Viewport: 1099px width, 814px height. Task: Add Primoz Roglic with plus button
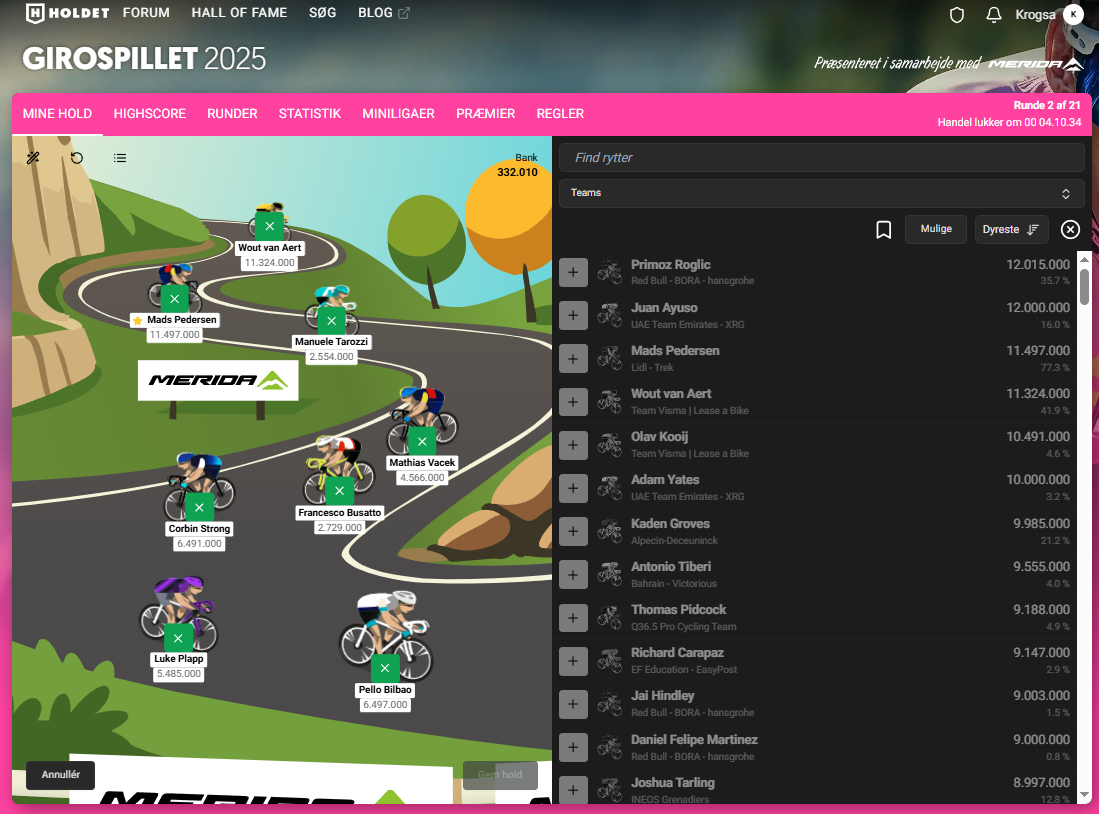(x=573, y=272)
